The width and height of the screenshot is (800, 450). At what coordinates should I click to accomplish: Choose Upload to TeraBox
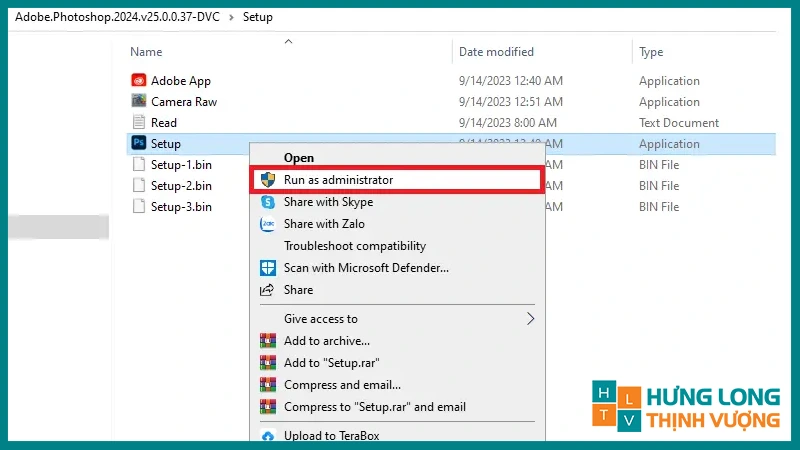(x=332, y=435)
